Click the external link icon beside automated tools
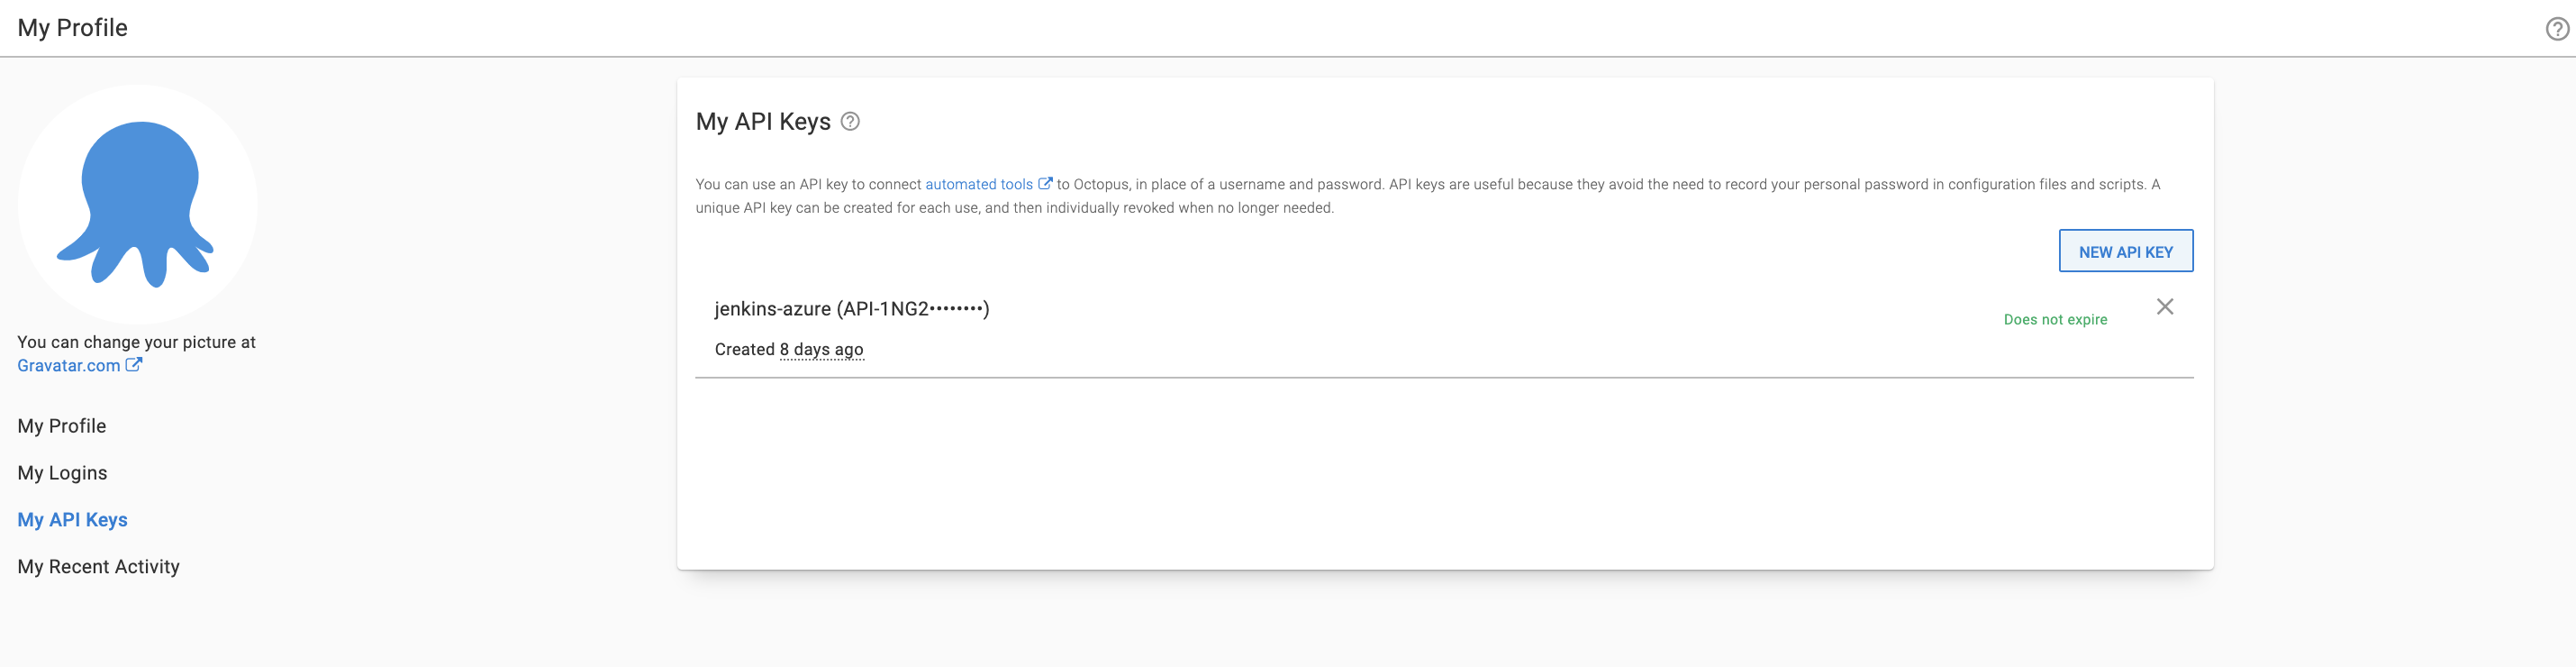 (x=1046, y=182)
